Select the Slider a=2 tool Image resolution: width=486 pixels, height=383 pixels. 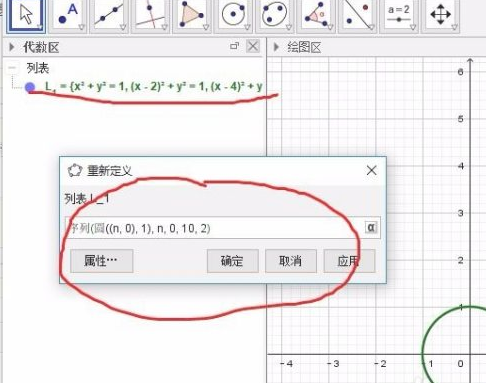[x=399, y=16]
